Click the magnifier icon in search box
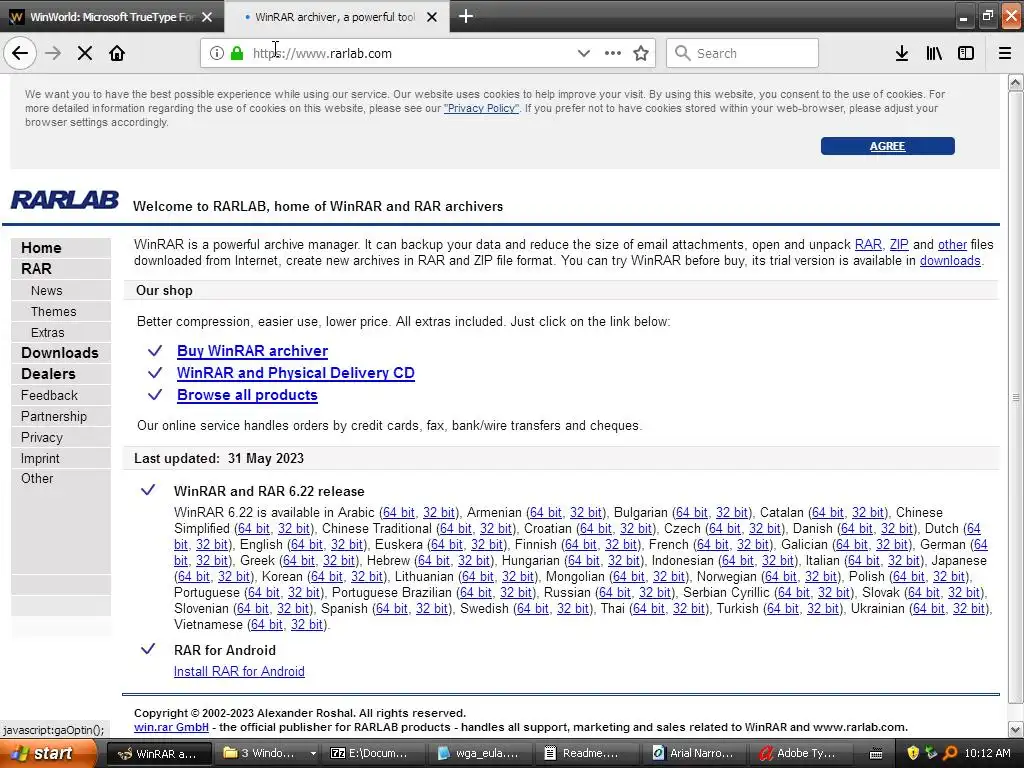This screenshot has height=768, width=1024. click(682, 53)
